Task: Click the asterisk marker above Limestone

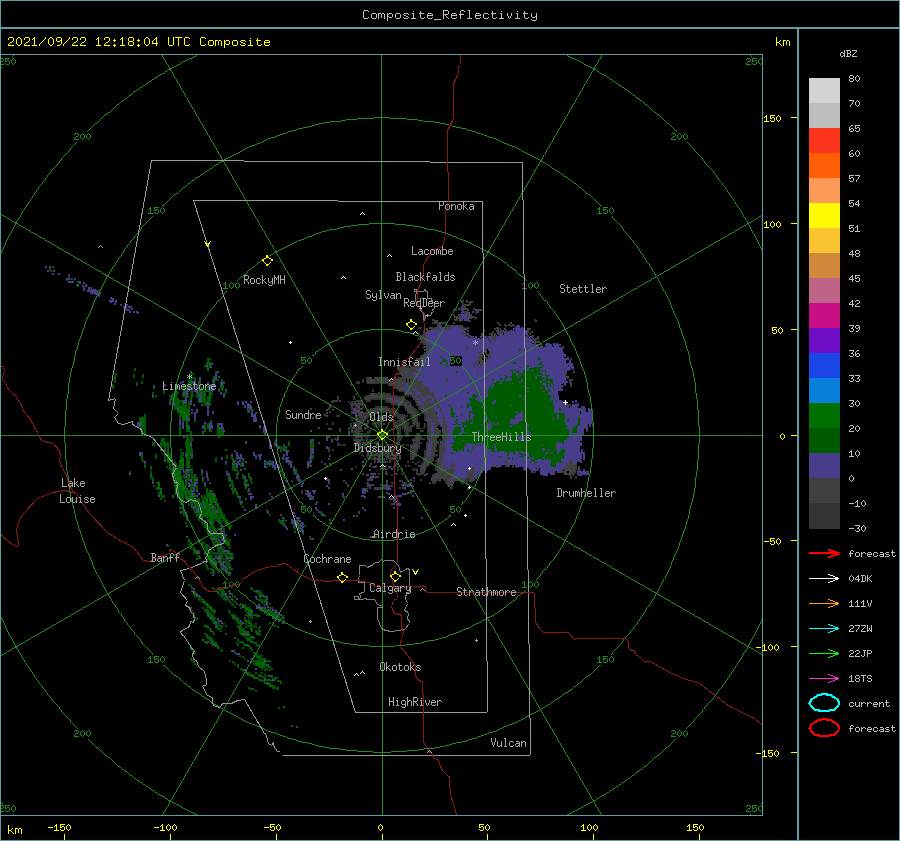Action: coord(190,377)
